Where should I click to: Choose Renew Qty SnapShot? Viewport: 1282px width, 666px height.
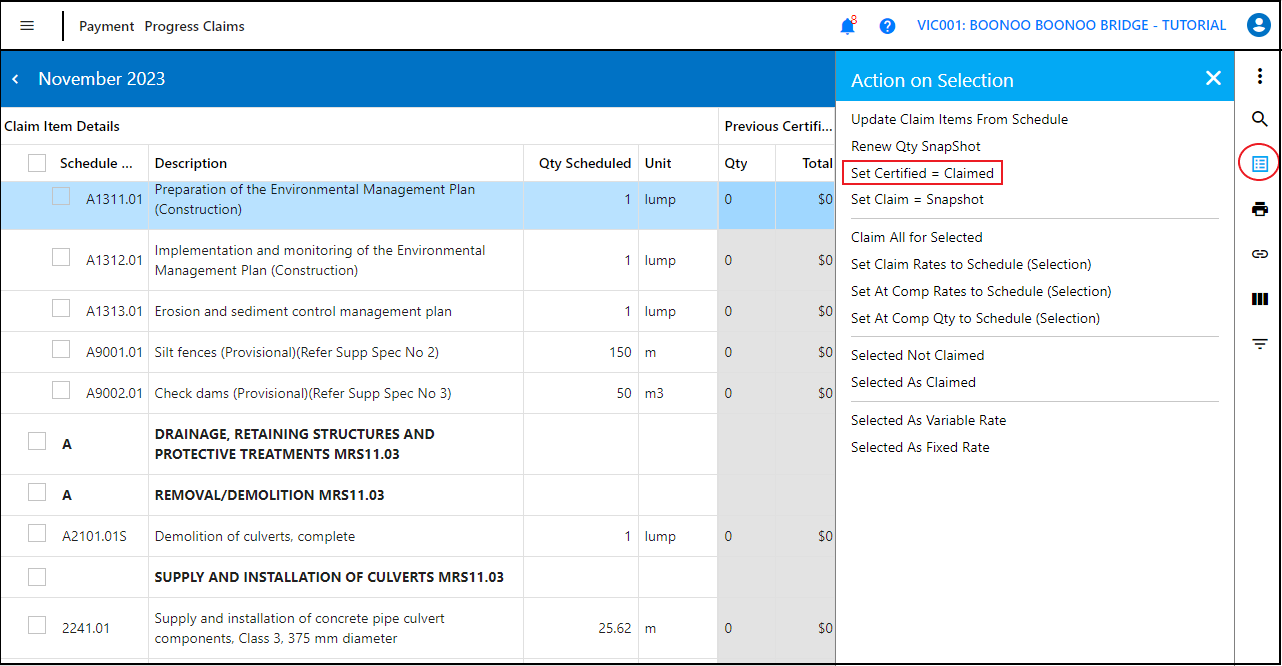[x=915, y=146]
